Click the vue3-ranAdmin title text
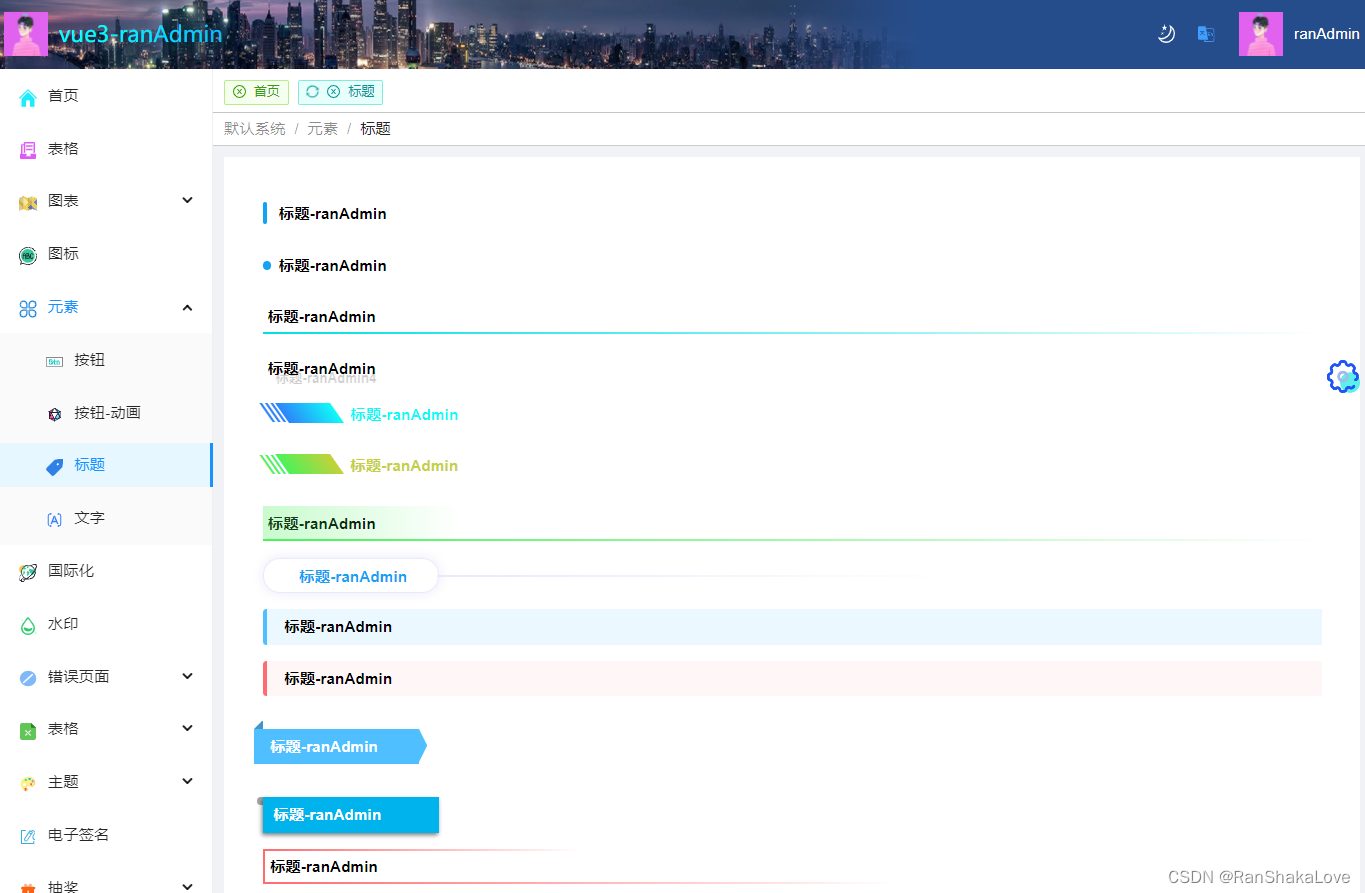This screenshot has height=893, width=1365. click(x=140, y=34)
